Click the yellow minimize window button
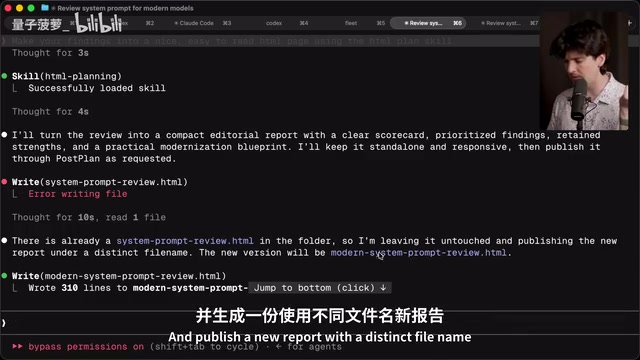 pyautogui.click(x=19, y=8)
